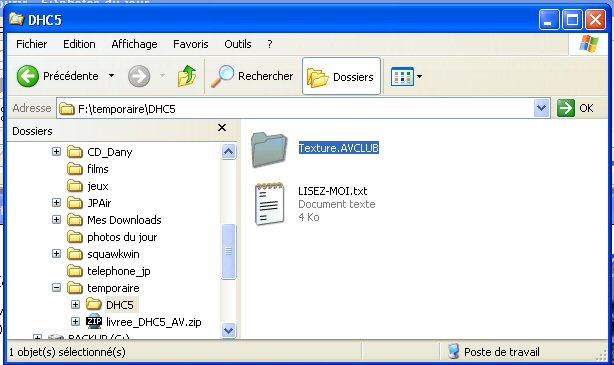The image size is (614, 365).
Task: Select the telephone_jp folder
Action: (x=119, y=271)
